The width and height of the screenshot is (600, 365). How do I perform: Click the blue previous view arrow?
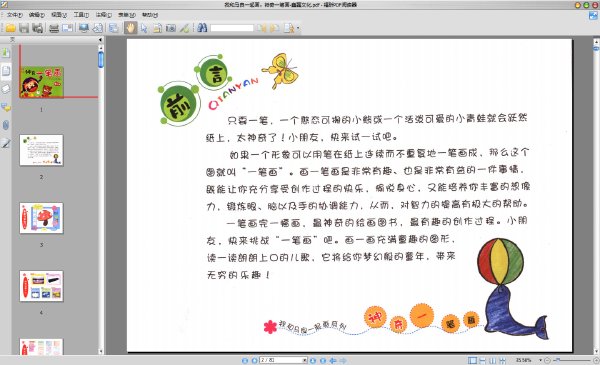333,360
